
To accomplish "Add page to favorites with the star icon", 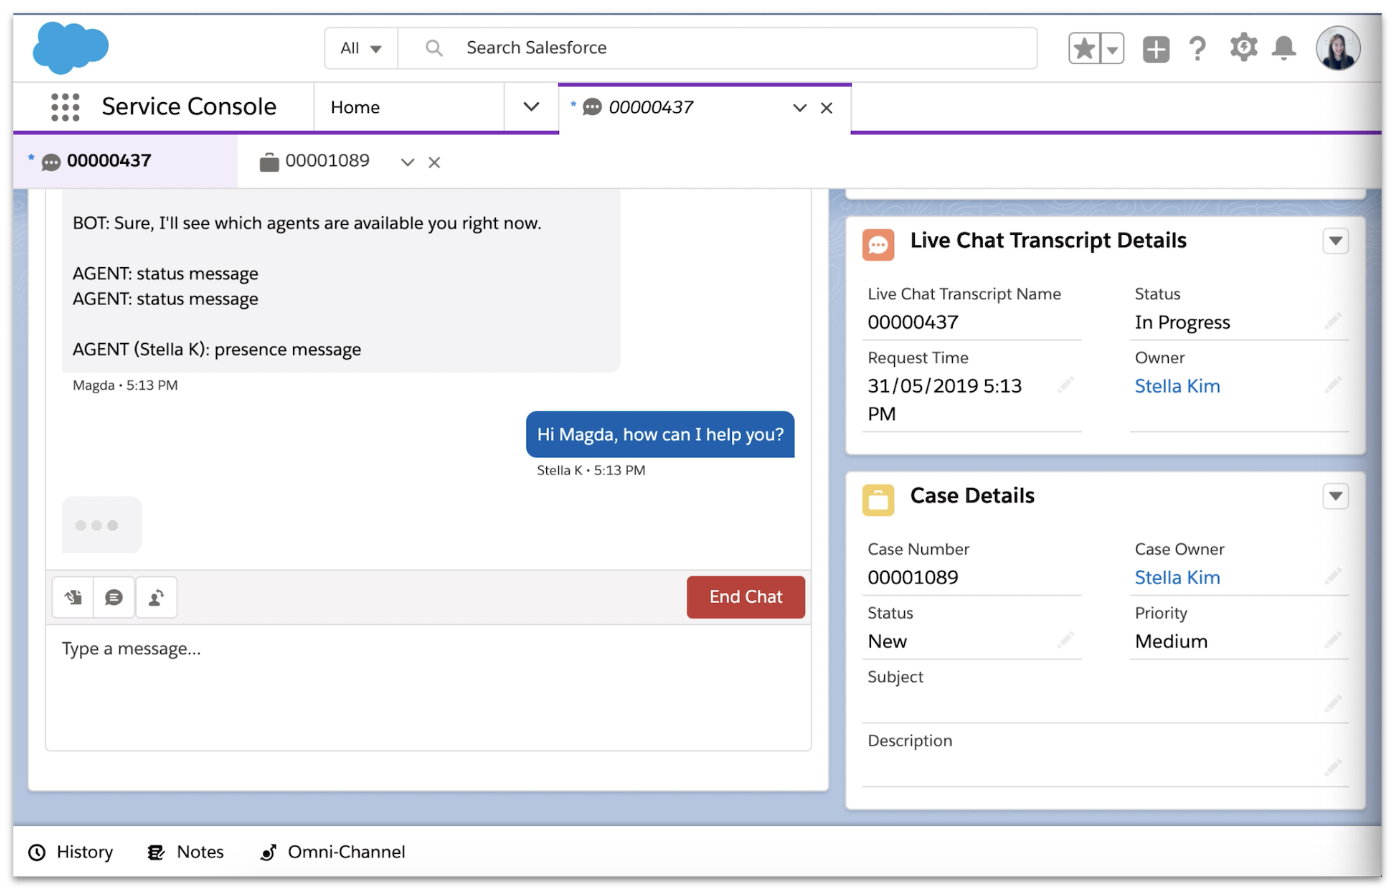I will [1083, 47].
